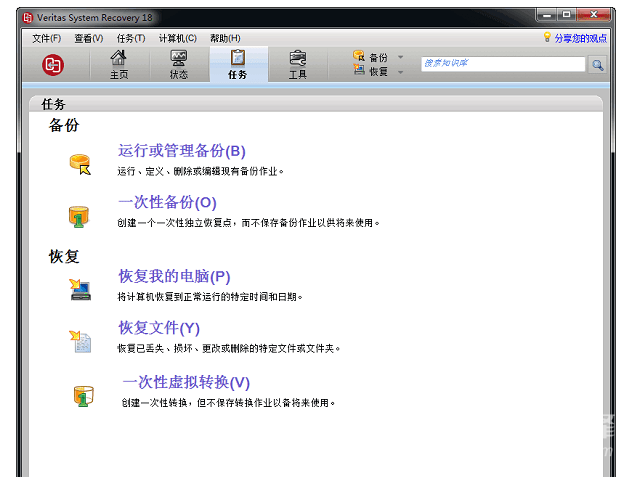The width and height of the screenshot is (631, 477).
Task: Open the 运行或管理备份(B) link
Action: point(181,151)
